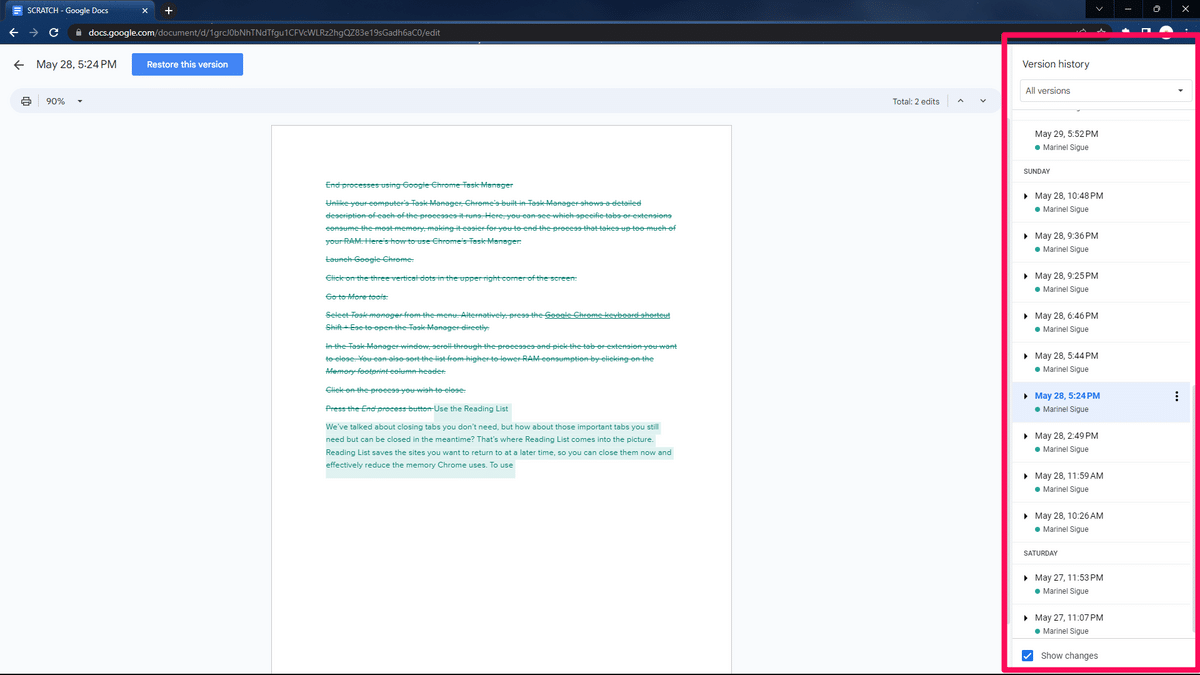Close the SCRATCH - Google Docs tab
The width and height of the screenshot is (1200, 675).
145,10
